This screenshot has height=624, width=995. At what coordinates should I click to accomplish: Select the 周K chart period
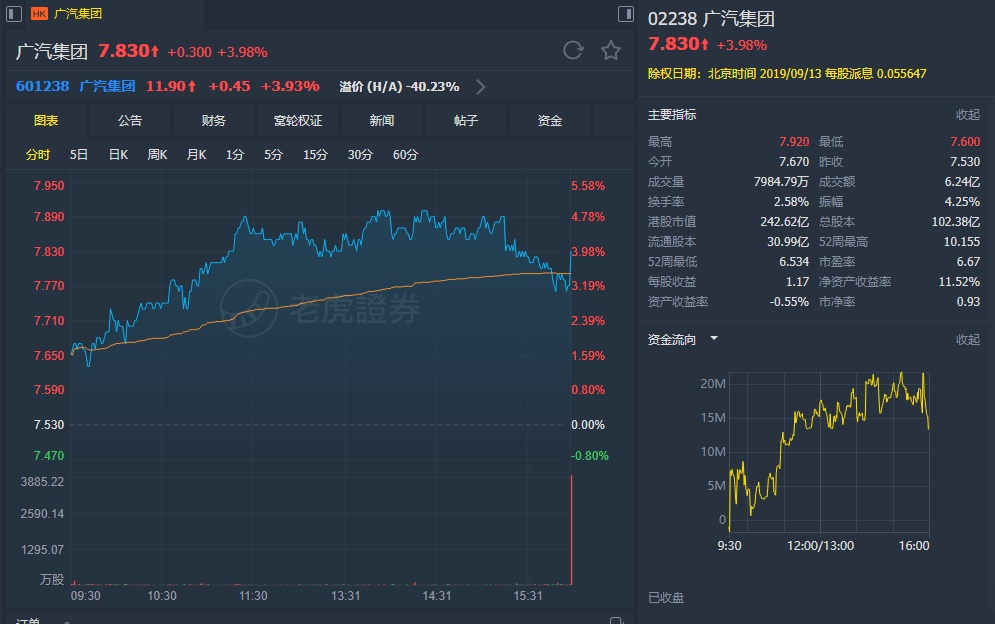click(157, 155)
